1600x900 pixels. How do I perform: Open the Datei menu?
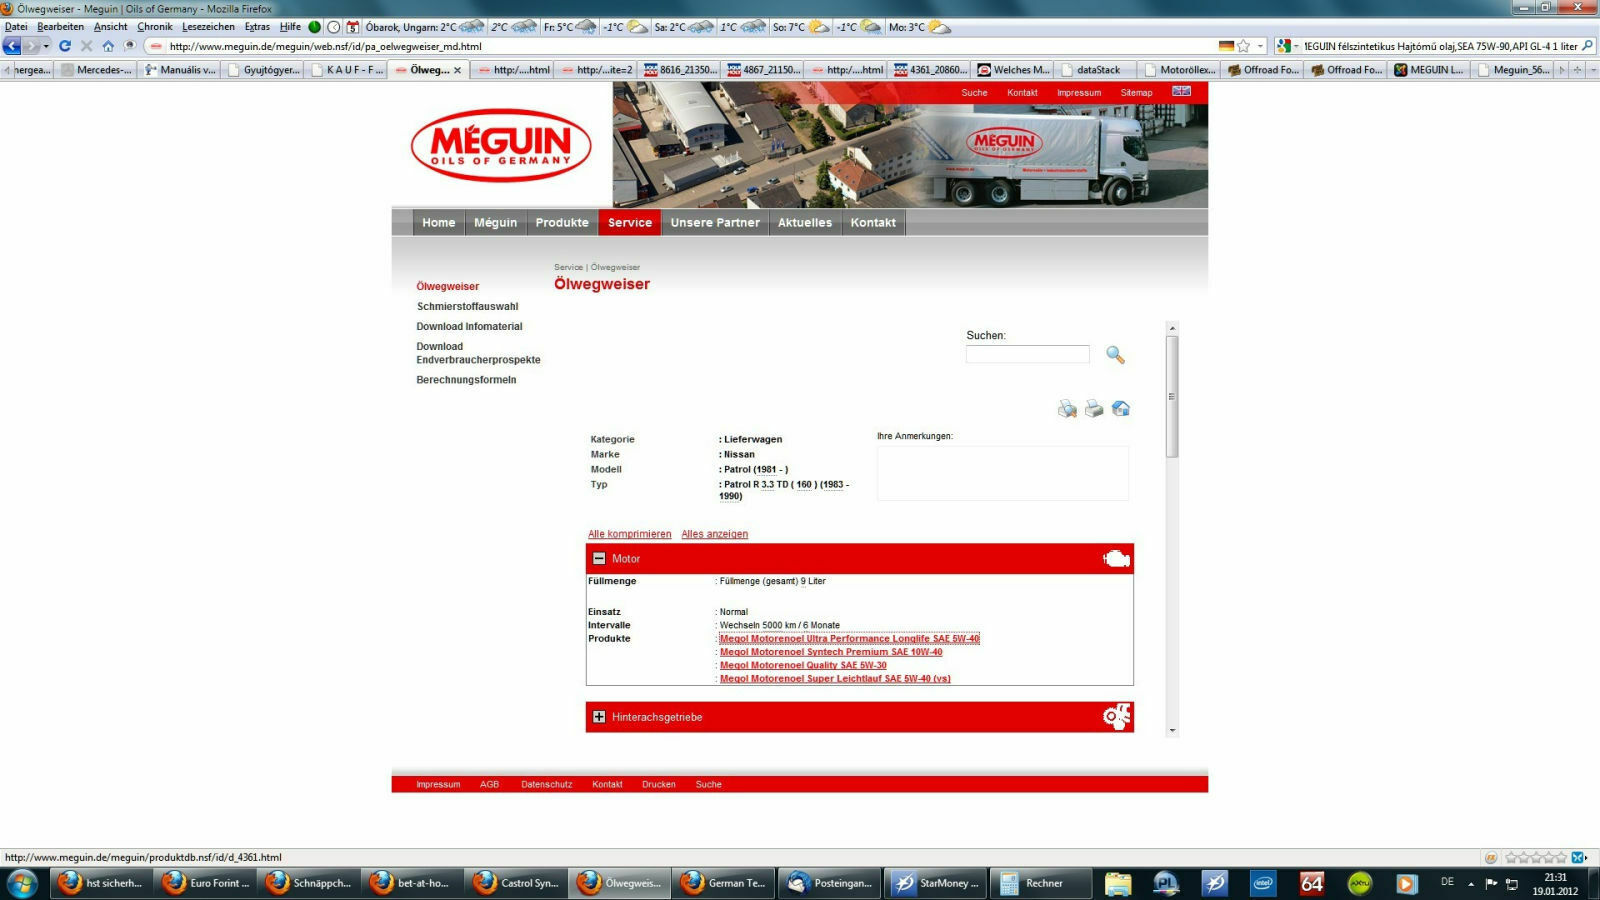tap(16, 27)
